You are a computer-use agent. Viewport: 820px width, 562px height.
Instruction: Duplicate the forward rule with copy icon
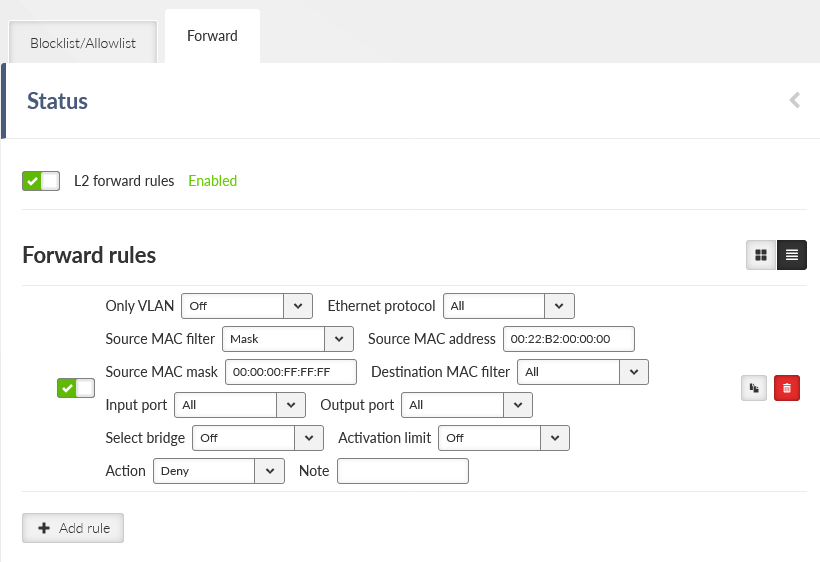coord(754,388)
